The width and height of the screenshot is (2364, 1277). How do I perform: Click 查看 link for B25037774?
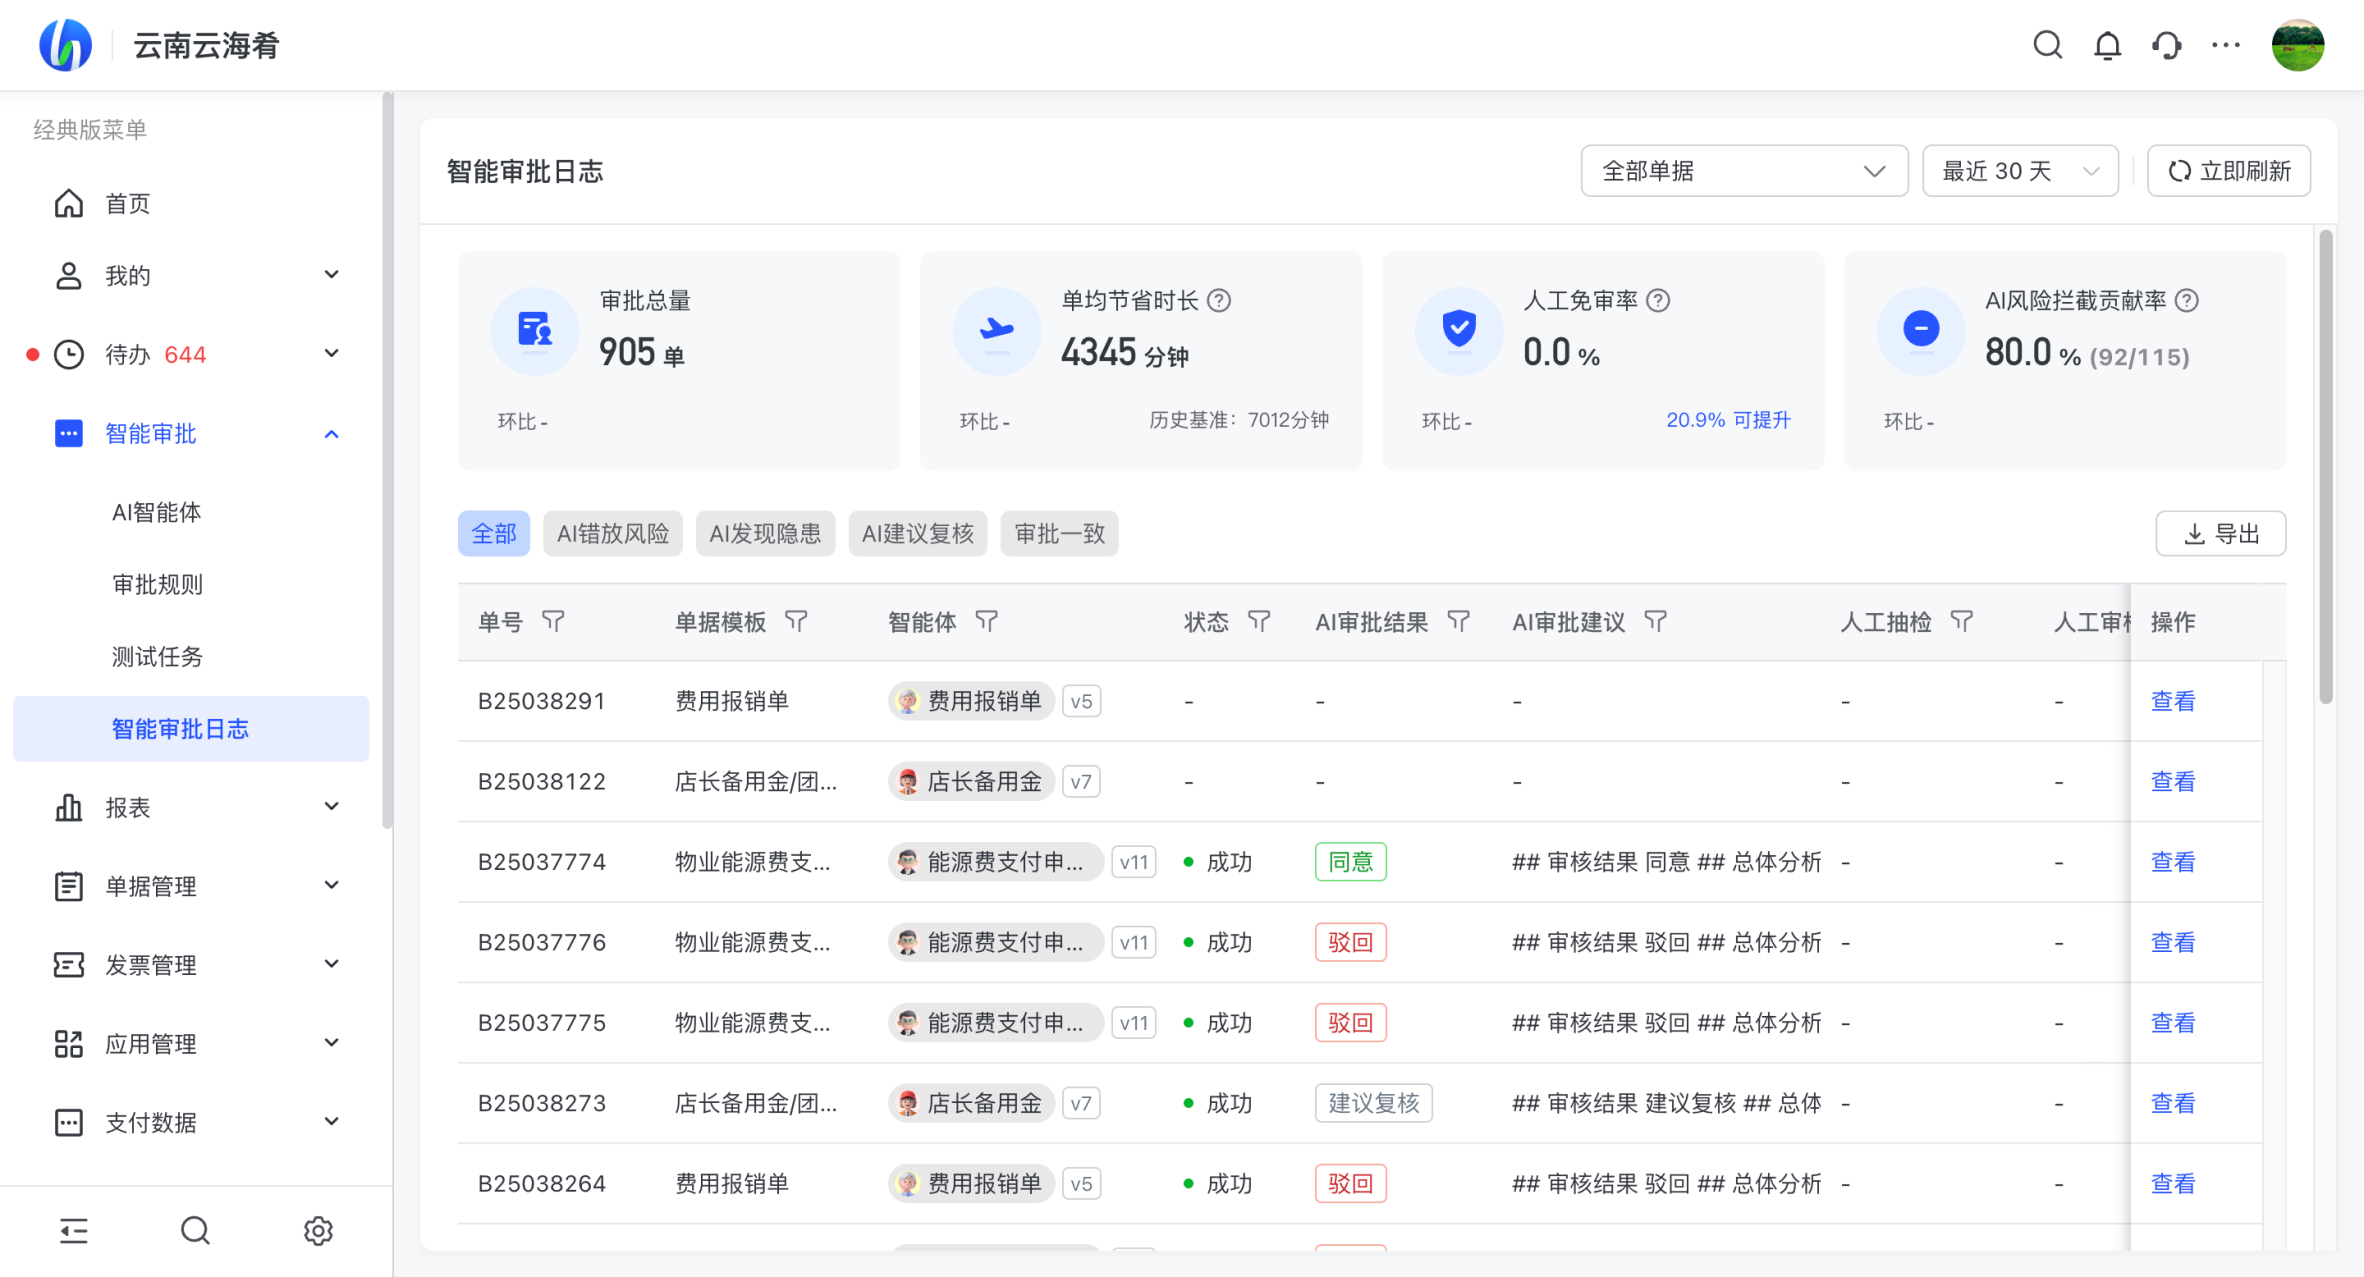[2172, 862]
